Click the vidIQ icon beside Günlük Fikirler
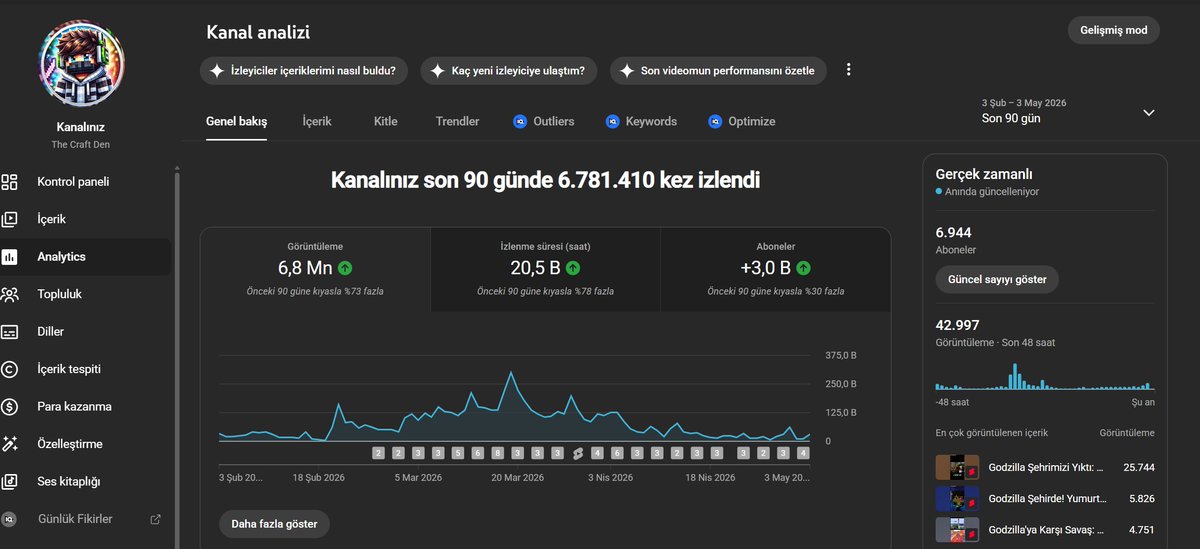1200x549 pixels. point(10,519)
